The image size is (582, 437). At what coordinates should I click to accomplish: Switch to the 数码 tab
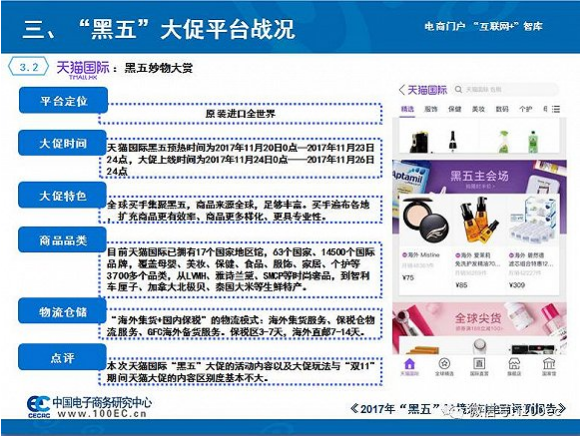tap(502, 109)
